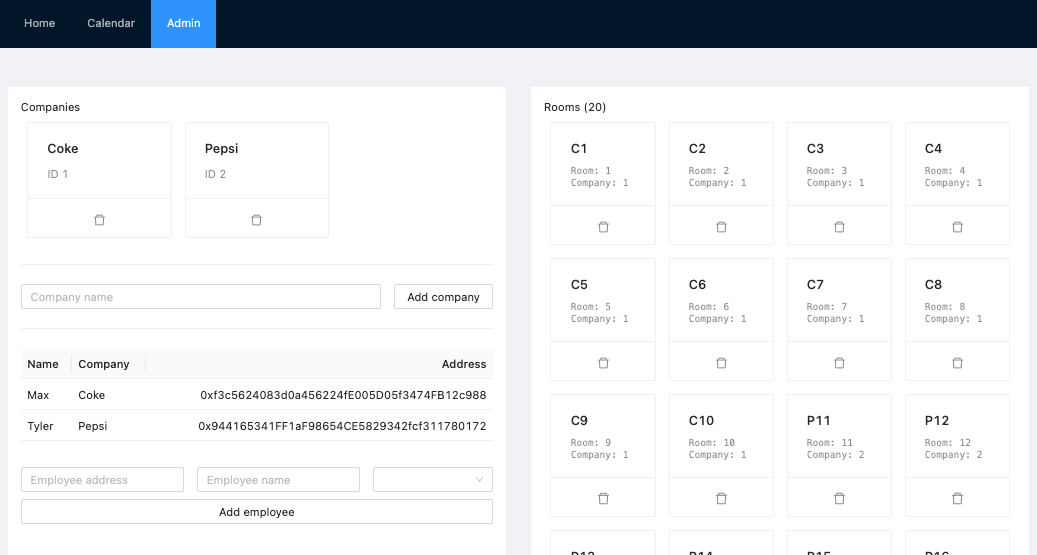The image size is (1037, 555).
Task: Delete room C4 with its trash icon
Action: pos(957,227)
